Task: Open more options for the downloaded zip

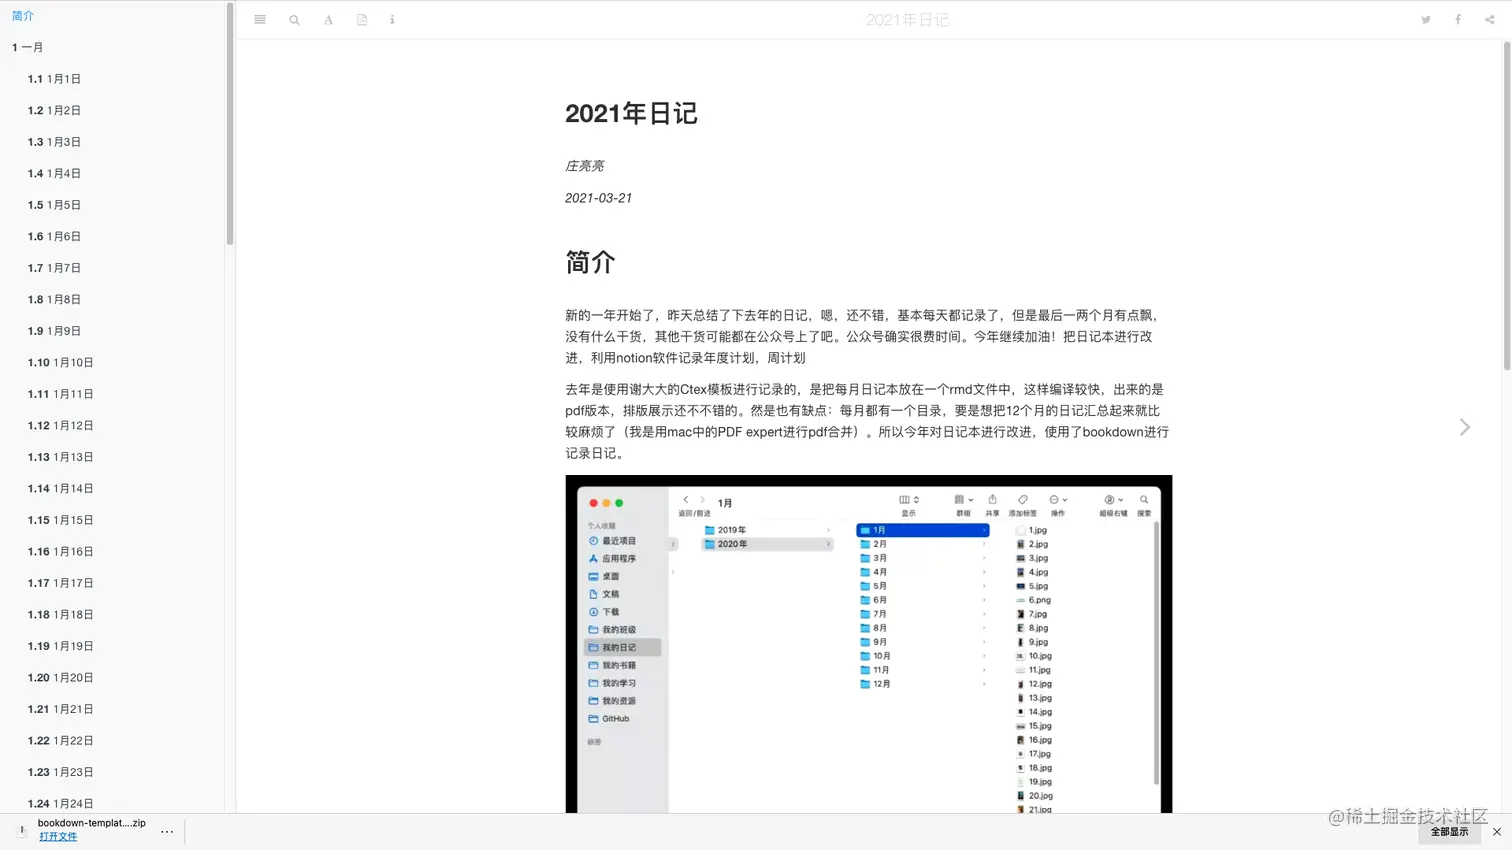Action: tap(167, 831)
